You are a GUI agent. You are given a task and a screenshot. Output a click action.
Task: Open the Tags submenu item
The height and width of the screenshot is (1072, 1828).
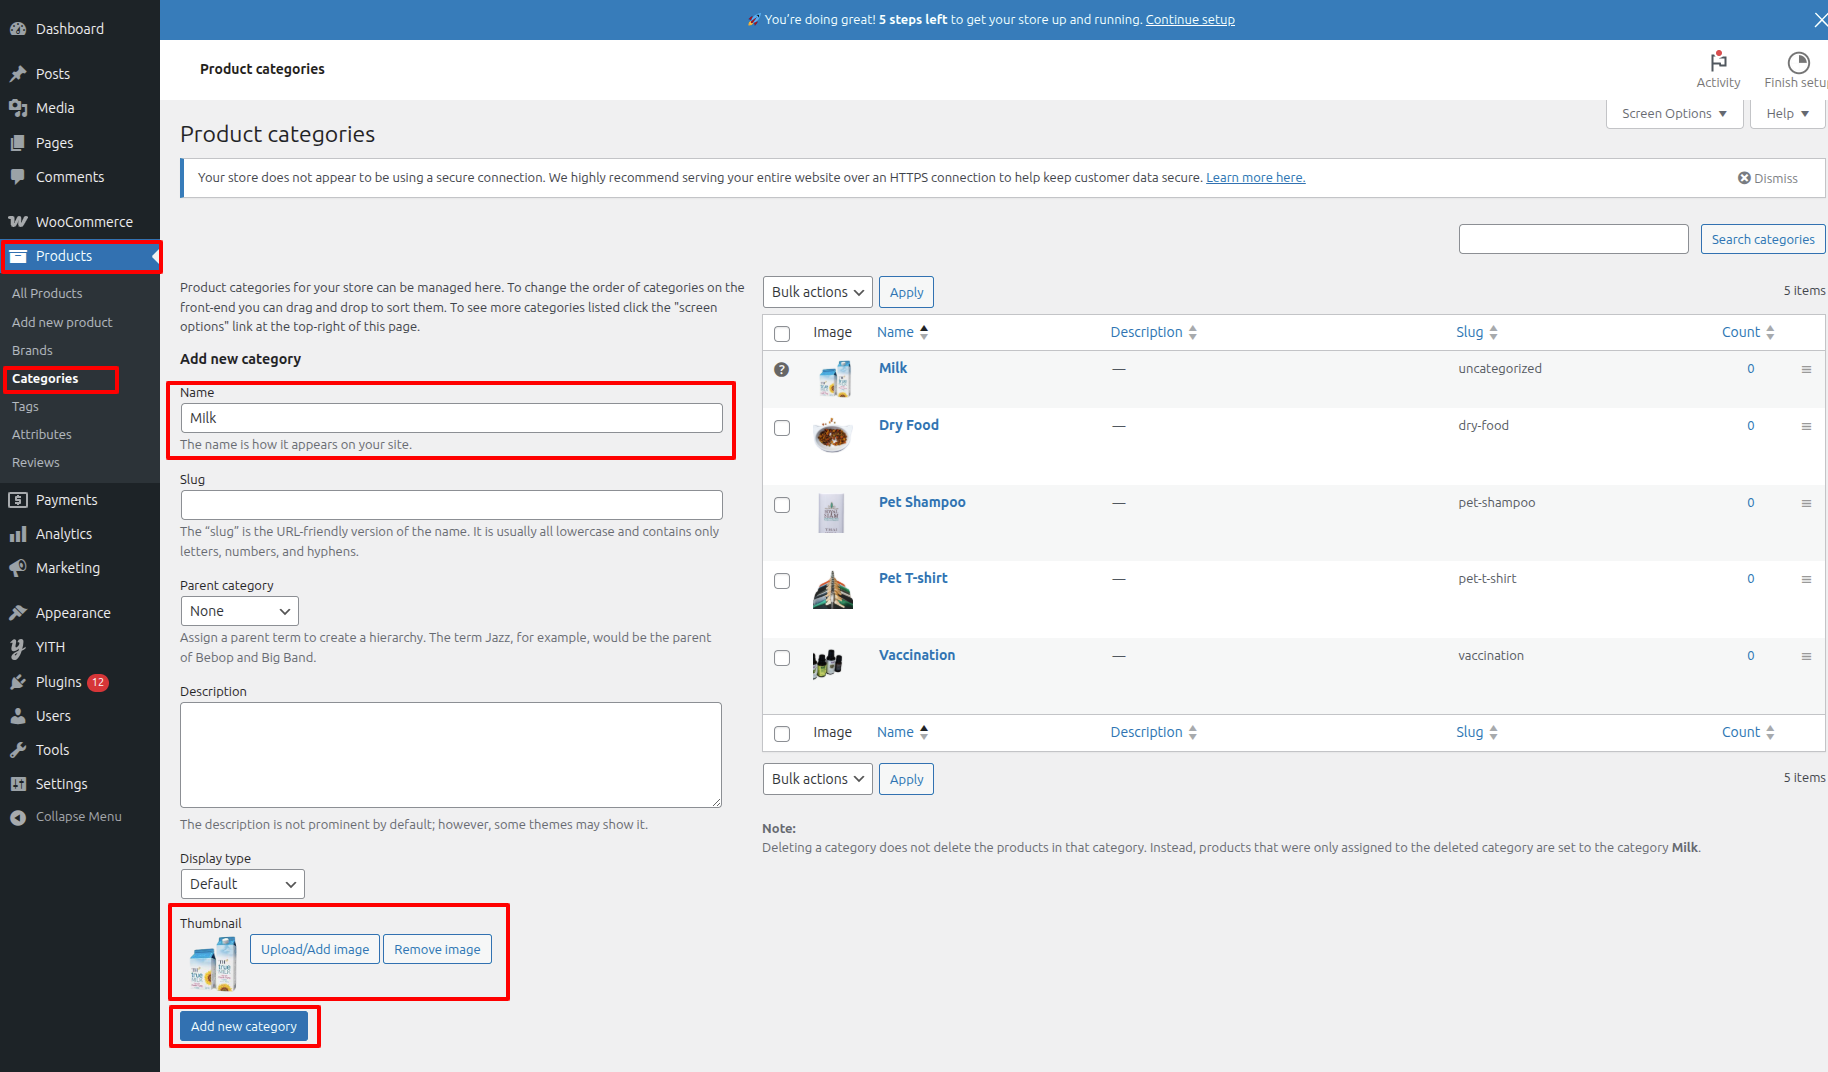click(25, 407)
